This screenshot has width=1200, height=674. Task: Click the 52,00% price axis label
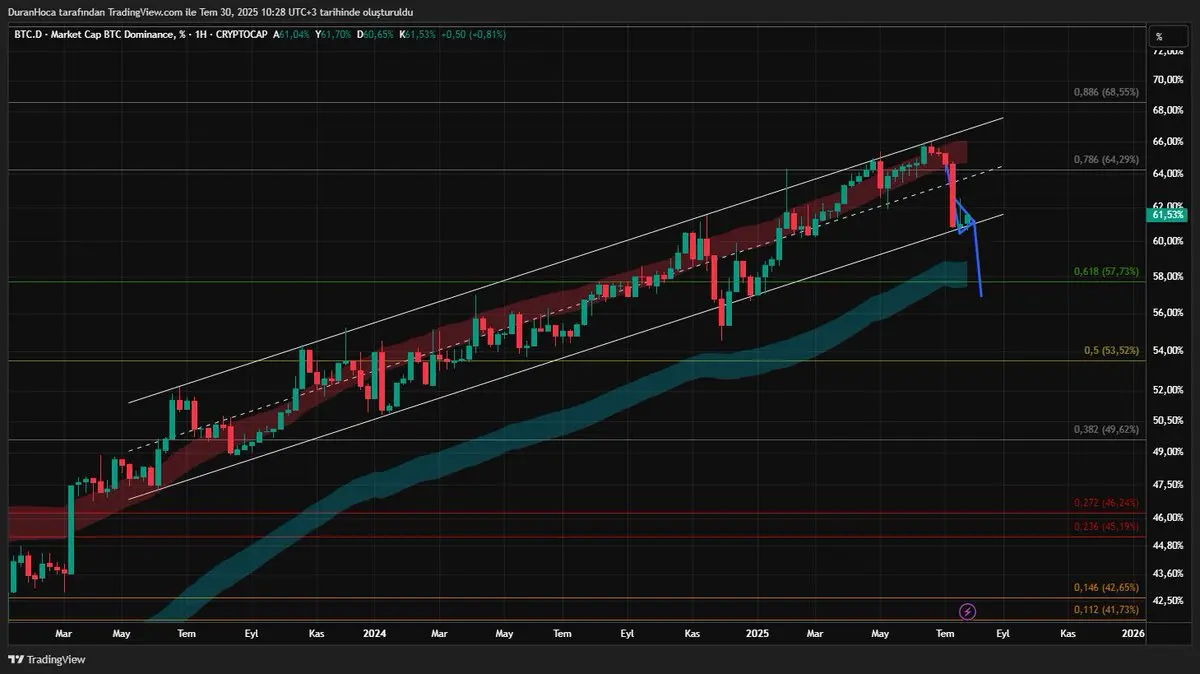pos(1167,390)
